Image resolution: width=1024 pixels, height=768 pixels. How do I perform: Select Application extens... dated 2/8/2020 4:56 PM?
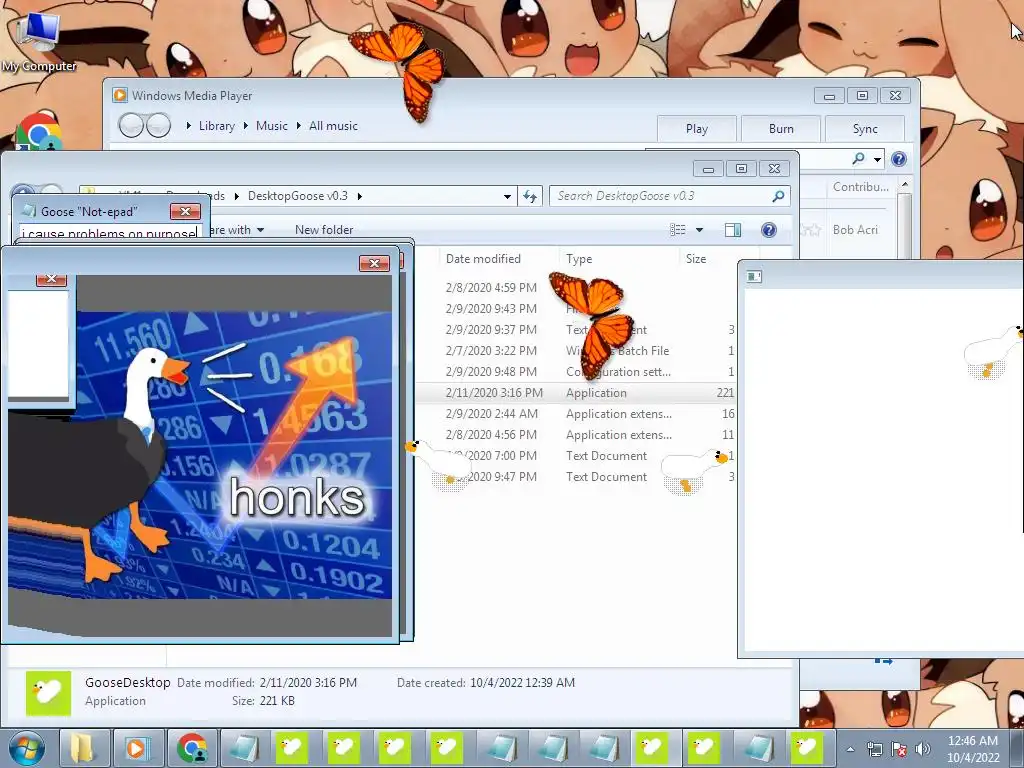pyautogui.click(x=575, y=434)
